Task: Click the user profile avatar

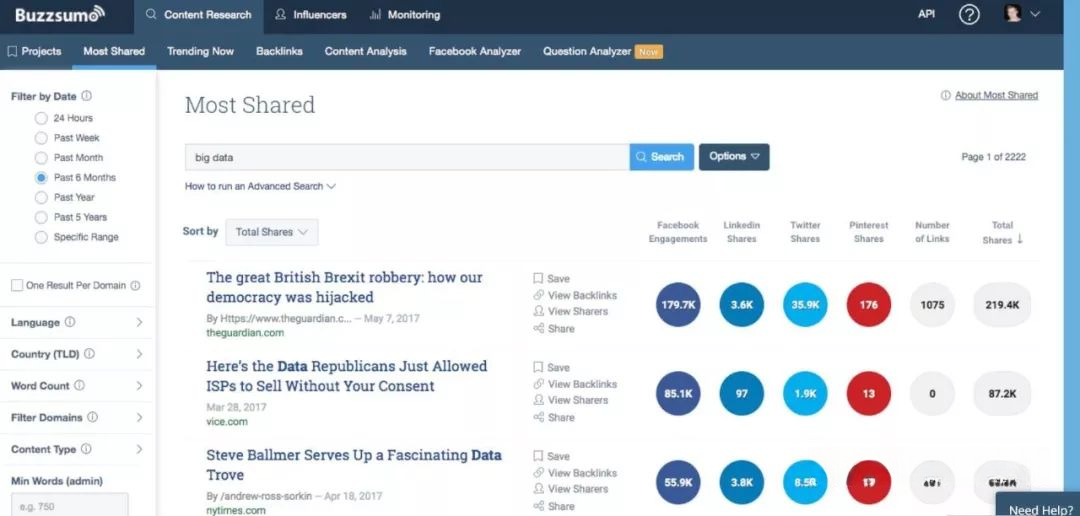Action: tap(1012, 14)
